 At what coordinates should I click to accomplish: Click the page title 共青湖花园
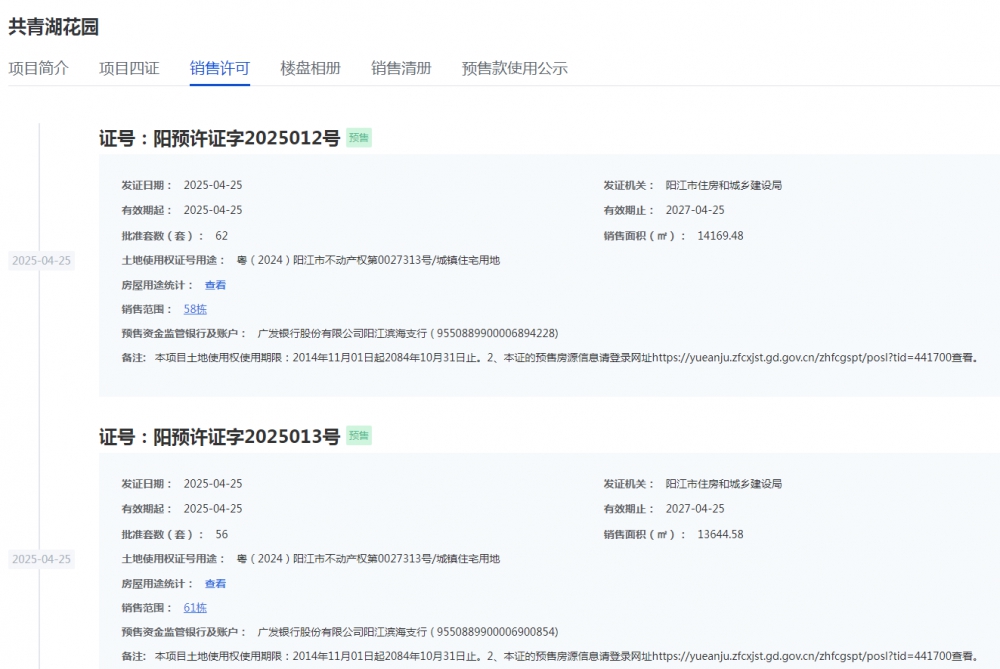[x=54, y=27]
